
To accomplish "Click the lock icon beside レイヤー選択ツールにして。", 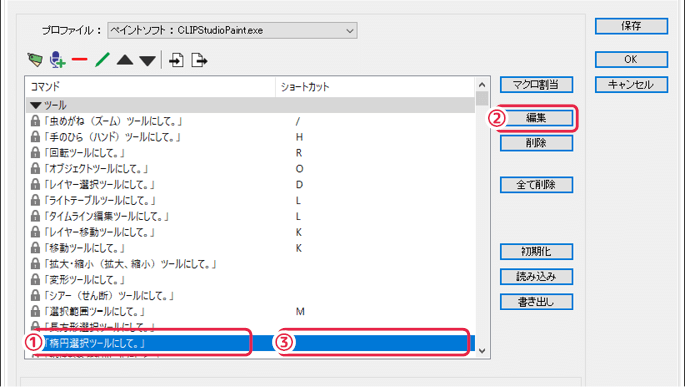I will 35,185.
